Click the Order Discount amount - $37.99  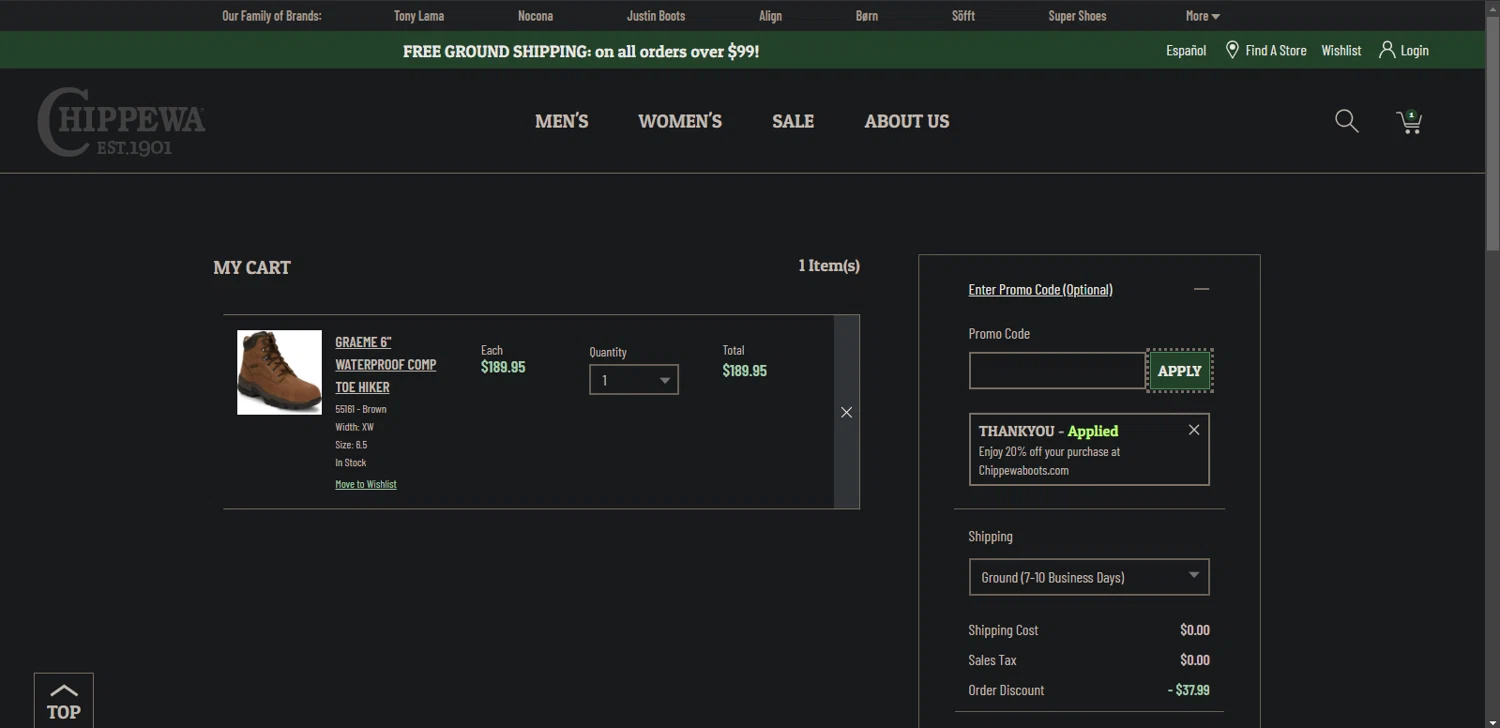(x=1188, y=690)
